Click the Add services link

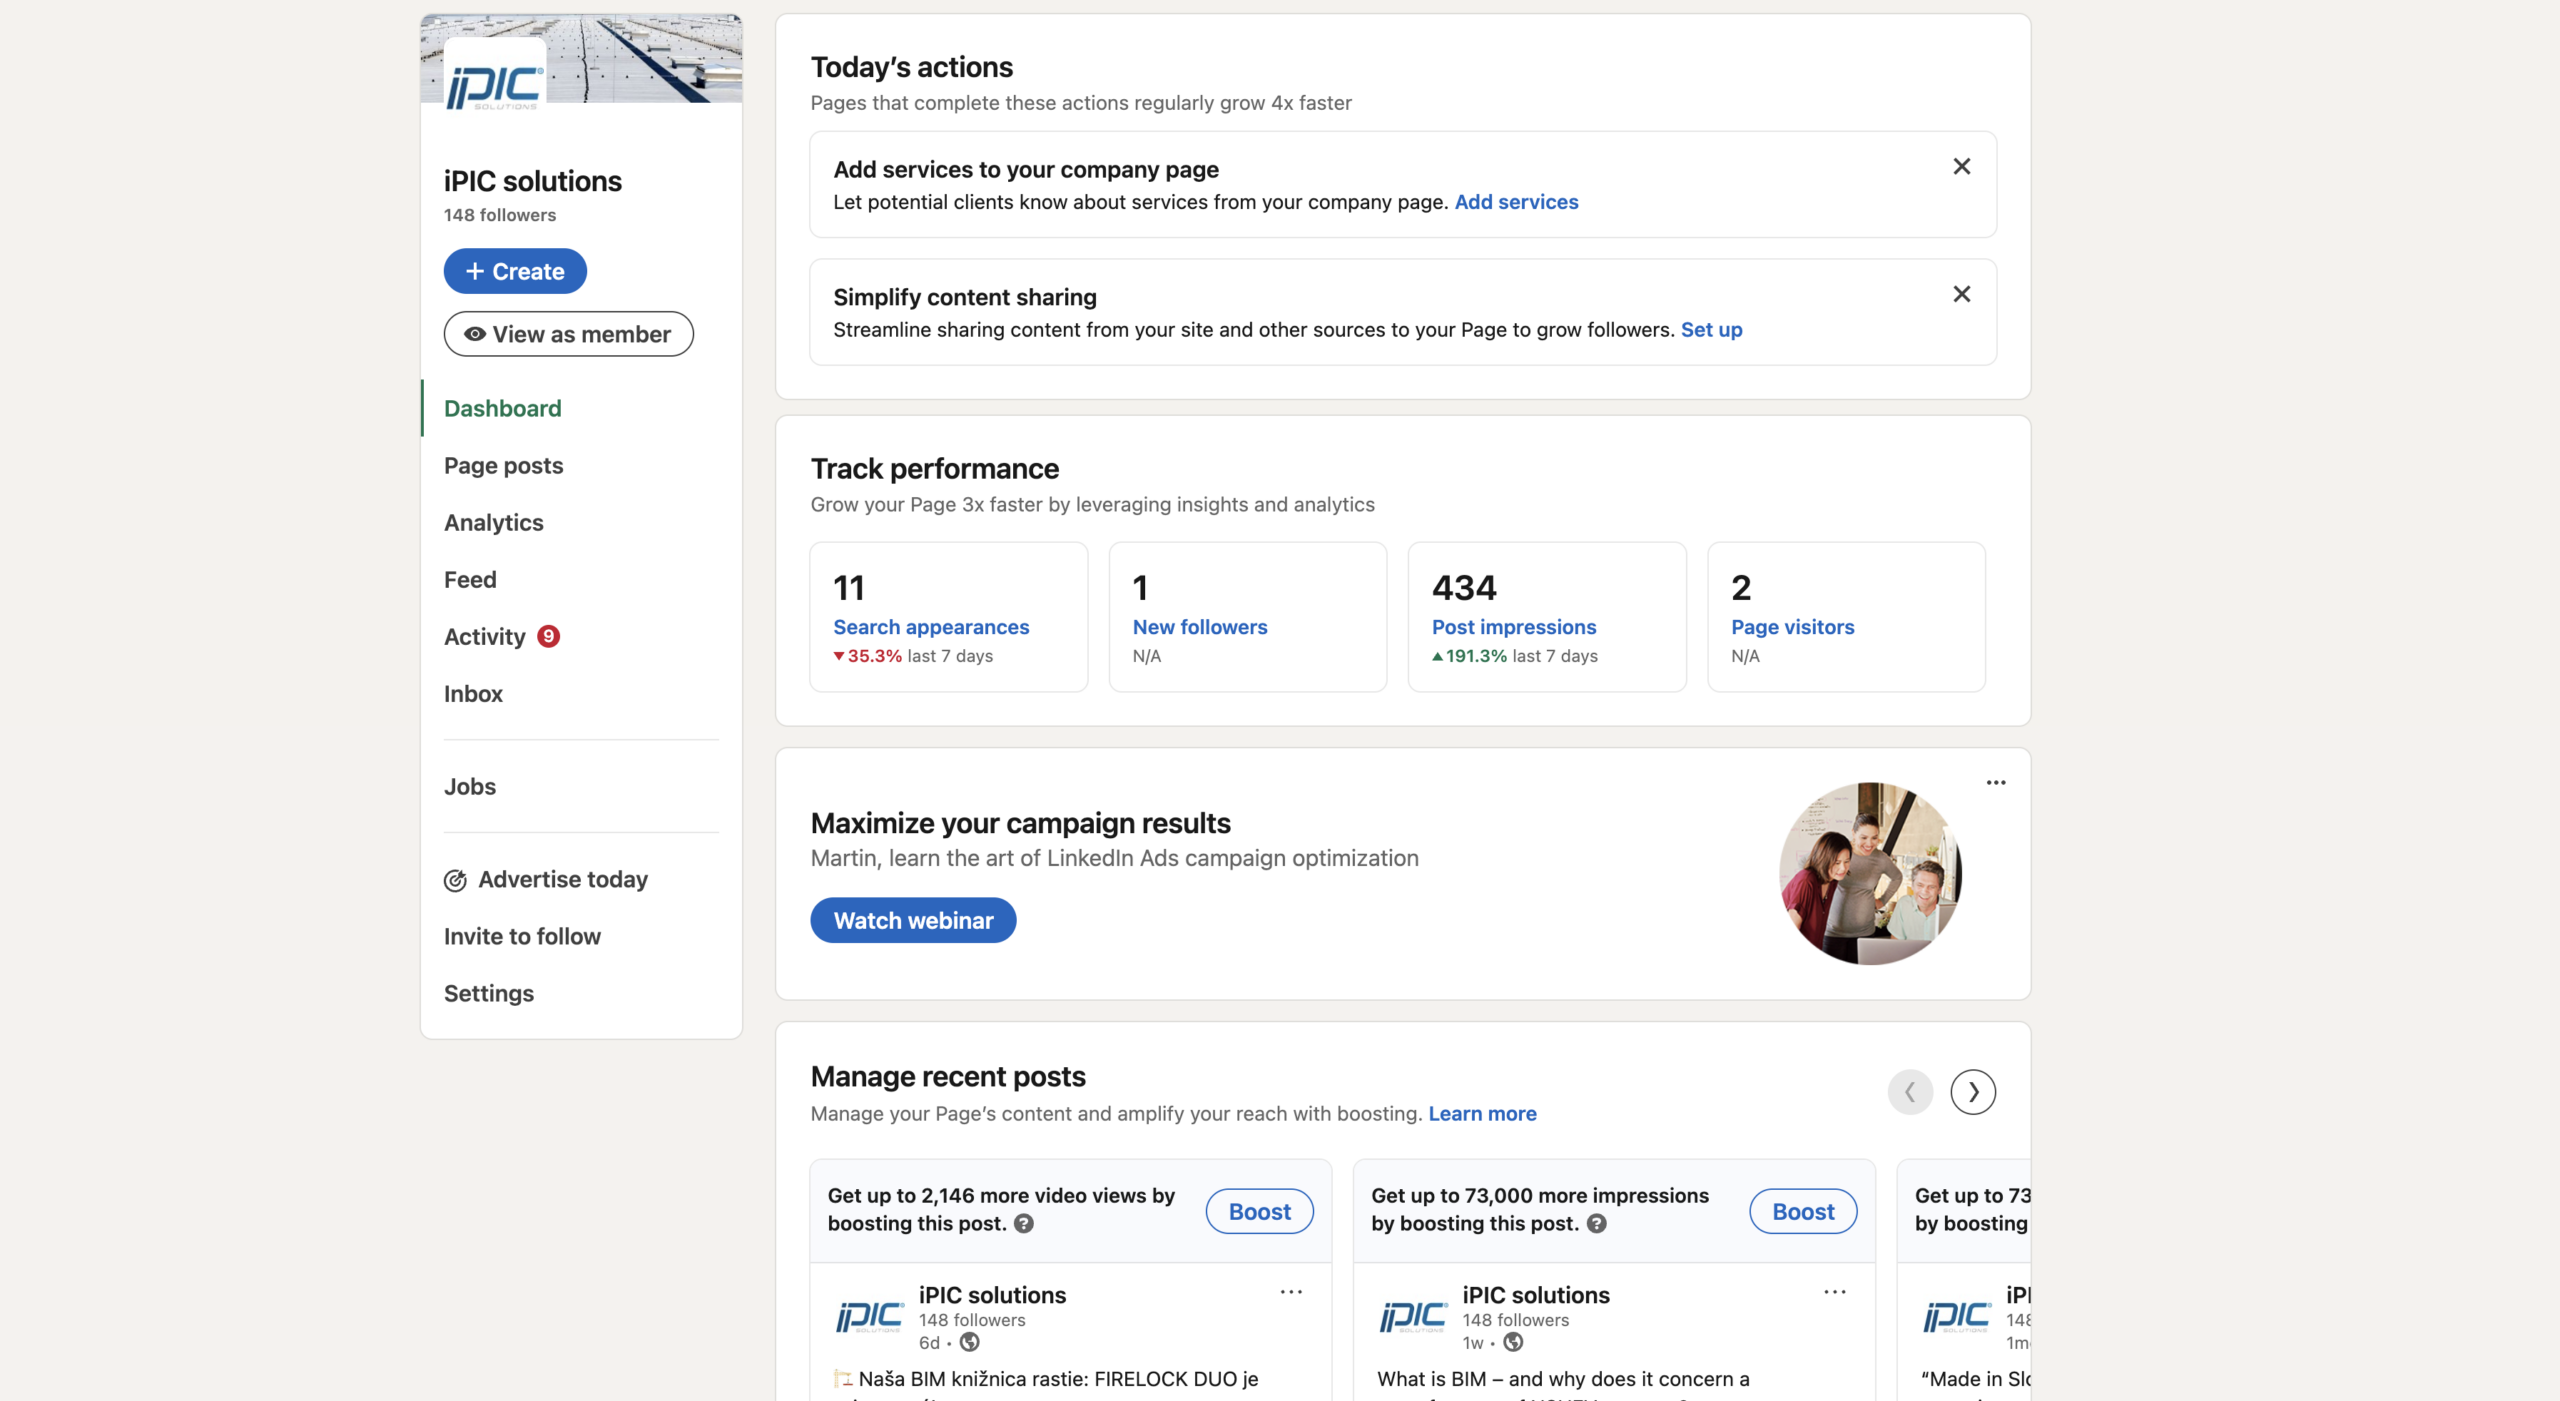(1516, 202)
